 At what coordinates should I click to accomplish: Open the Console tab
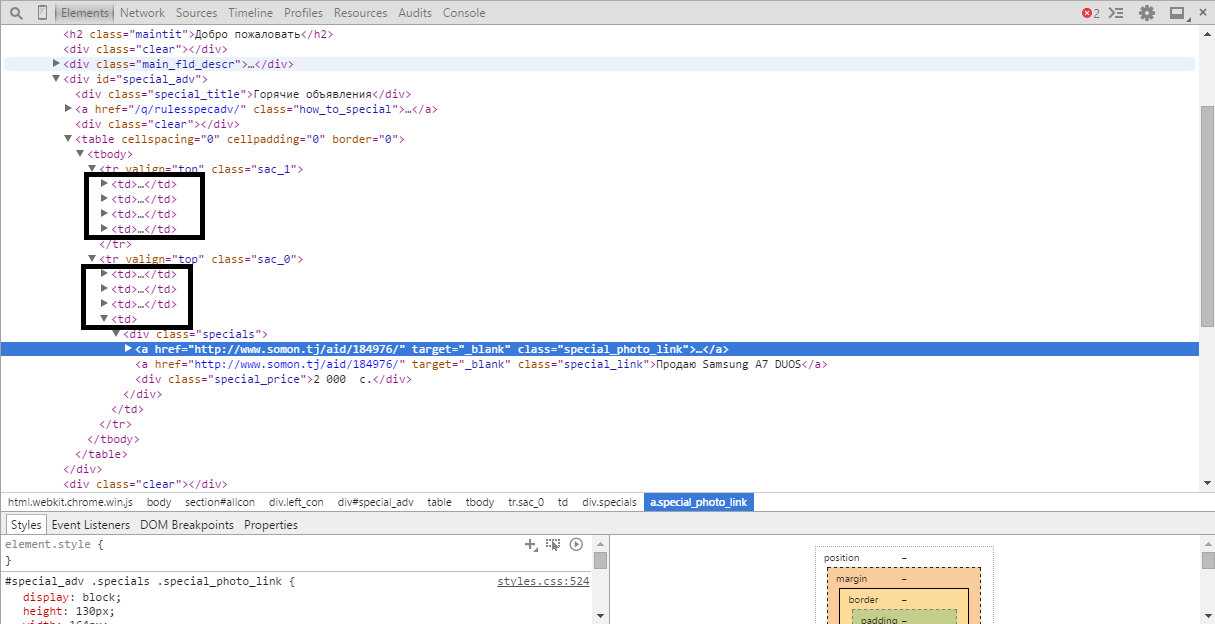464,13
